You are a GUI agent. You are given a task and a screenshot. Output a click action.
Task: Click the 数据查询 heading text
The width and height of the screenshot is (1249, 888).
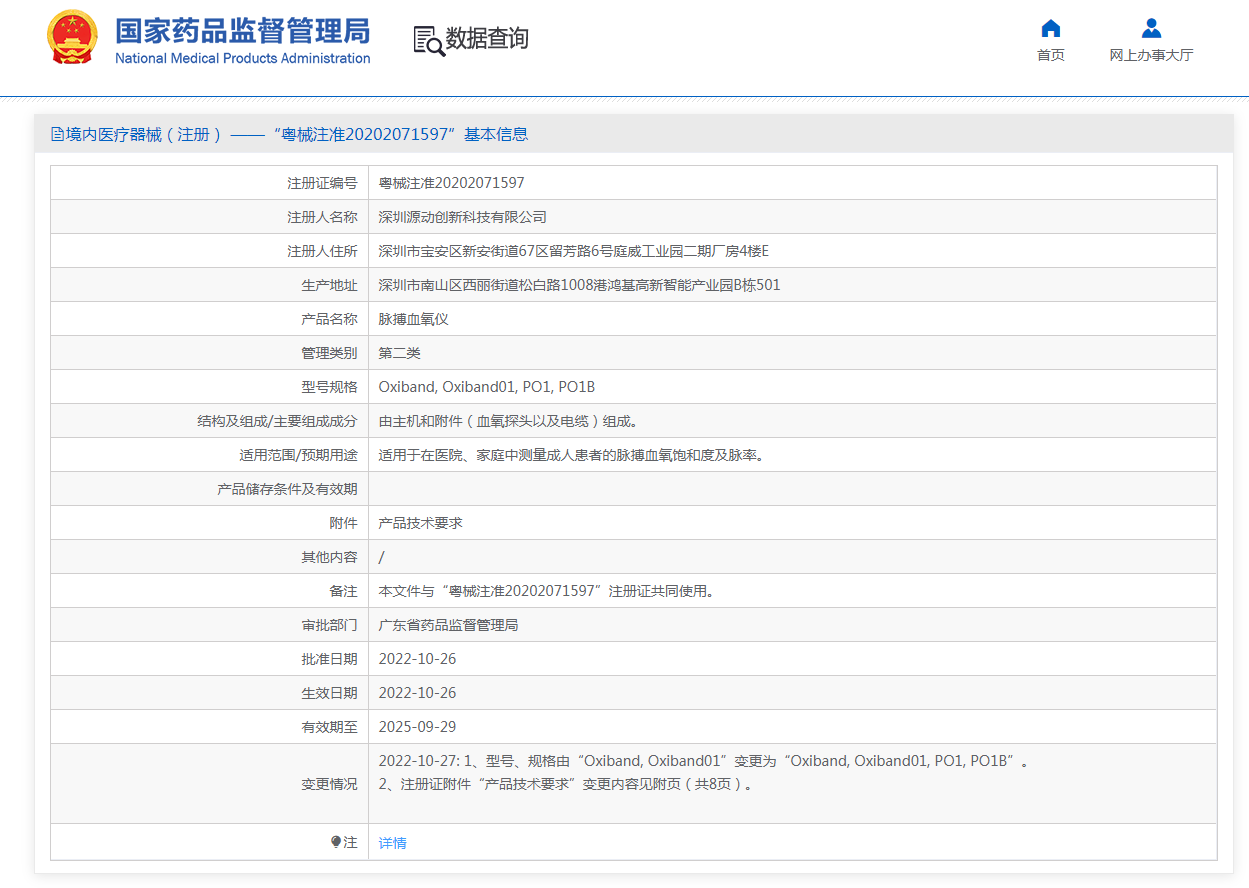[487, 39]
